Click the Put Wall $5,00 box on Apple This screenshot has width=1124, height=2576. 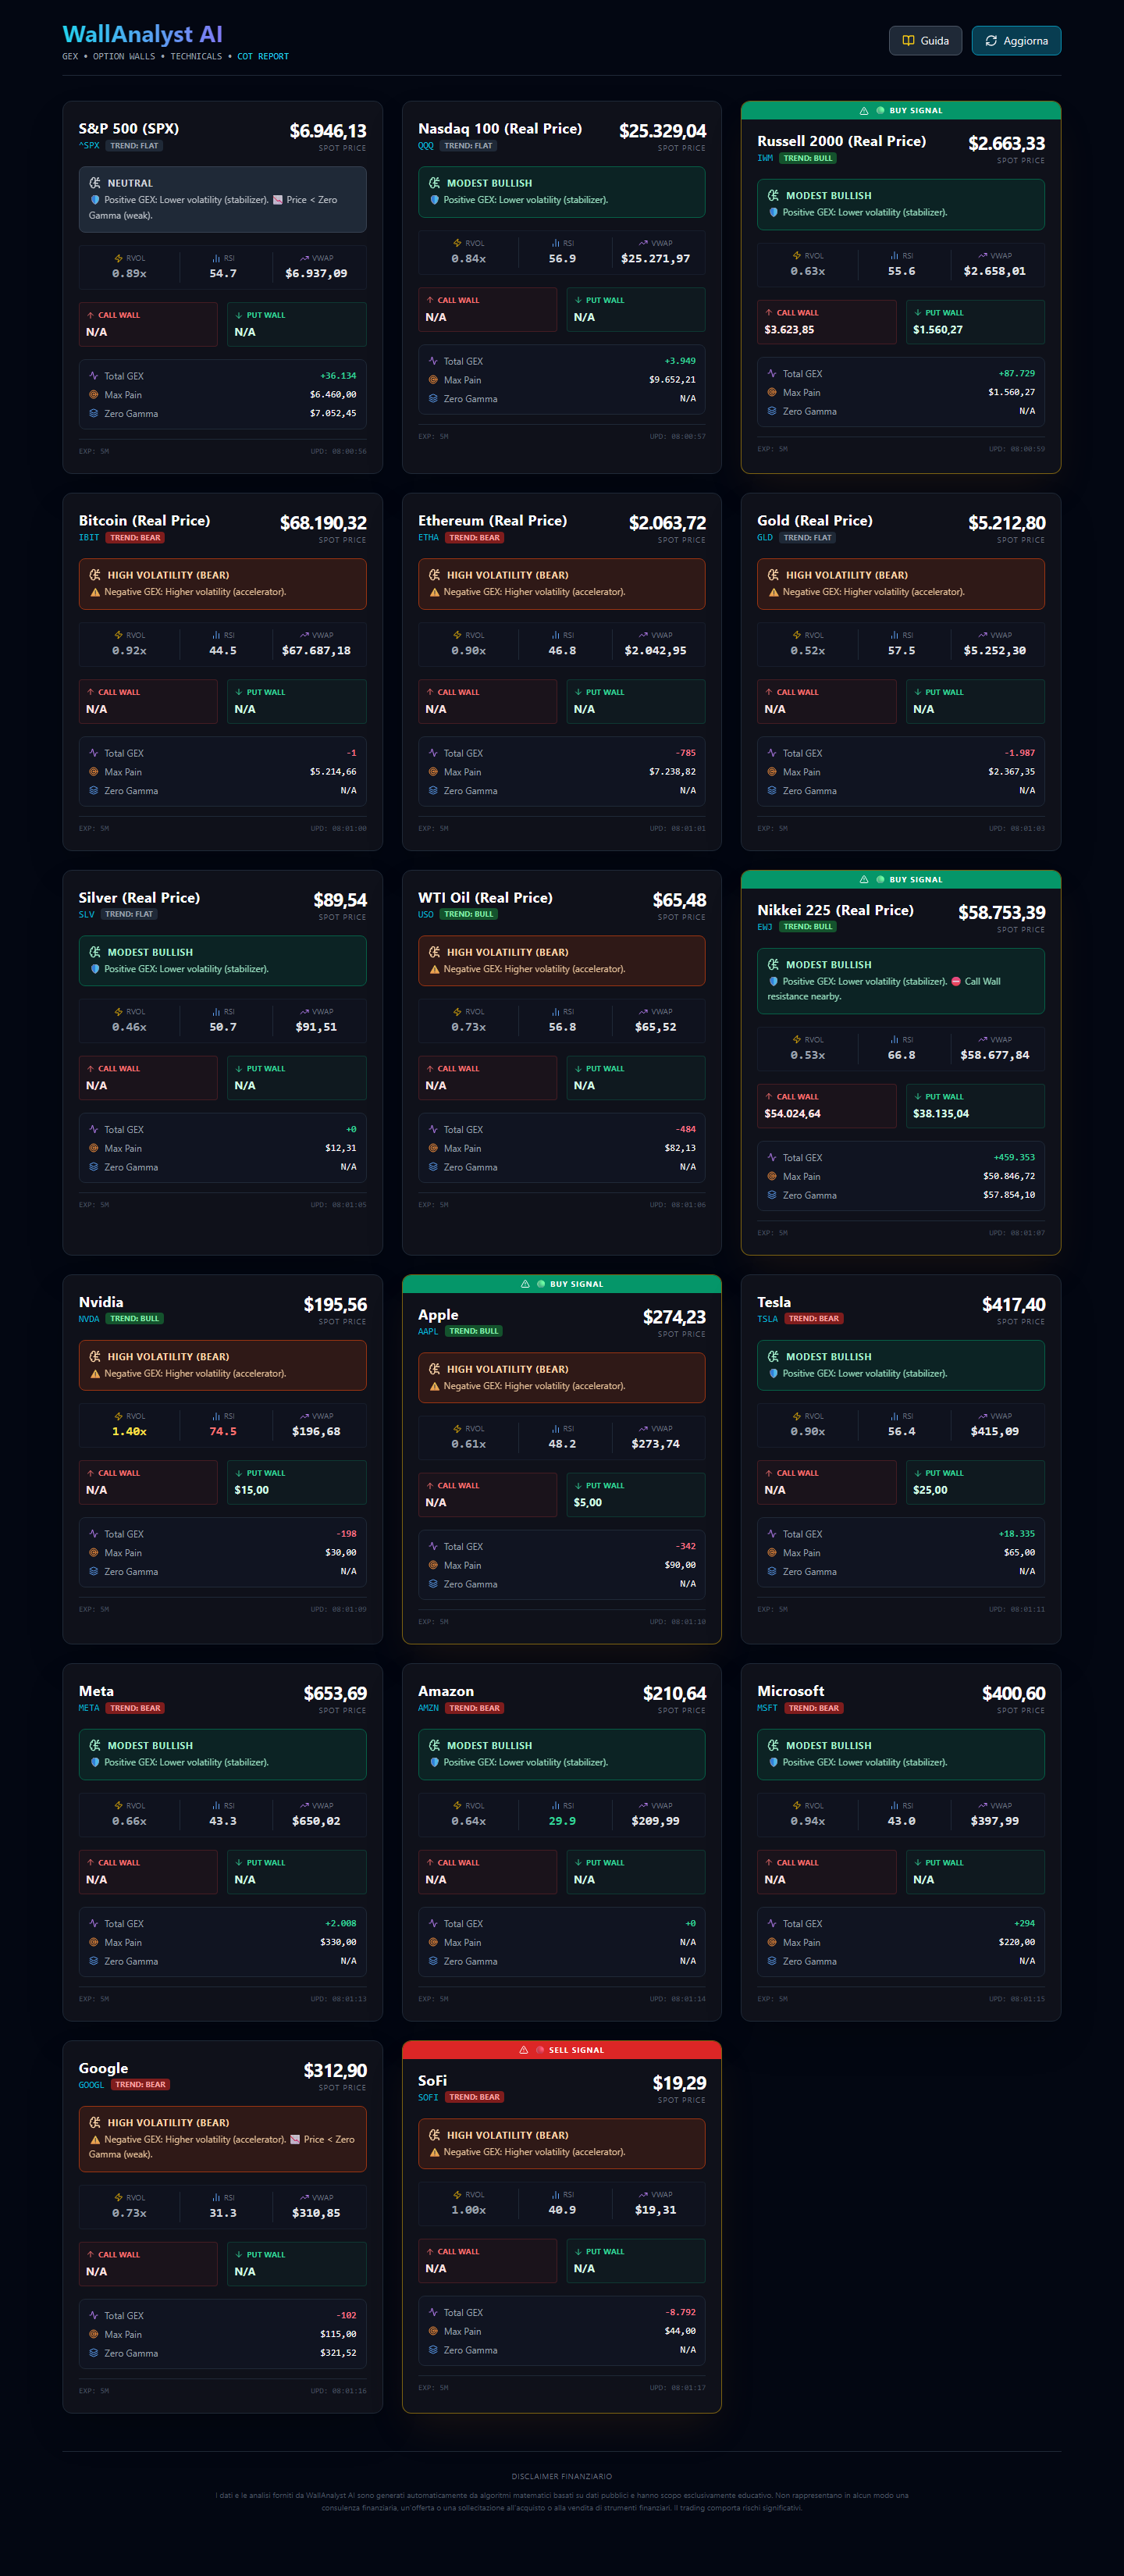tap(636, 1495)
